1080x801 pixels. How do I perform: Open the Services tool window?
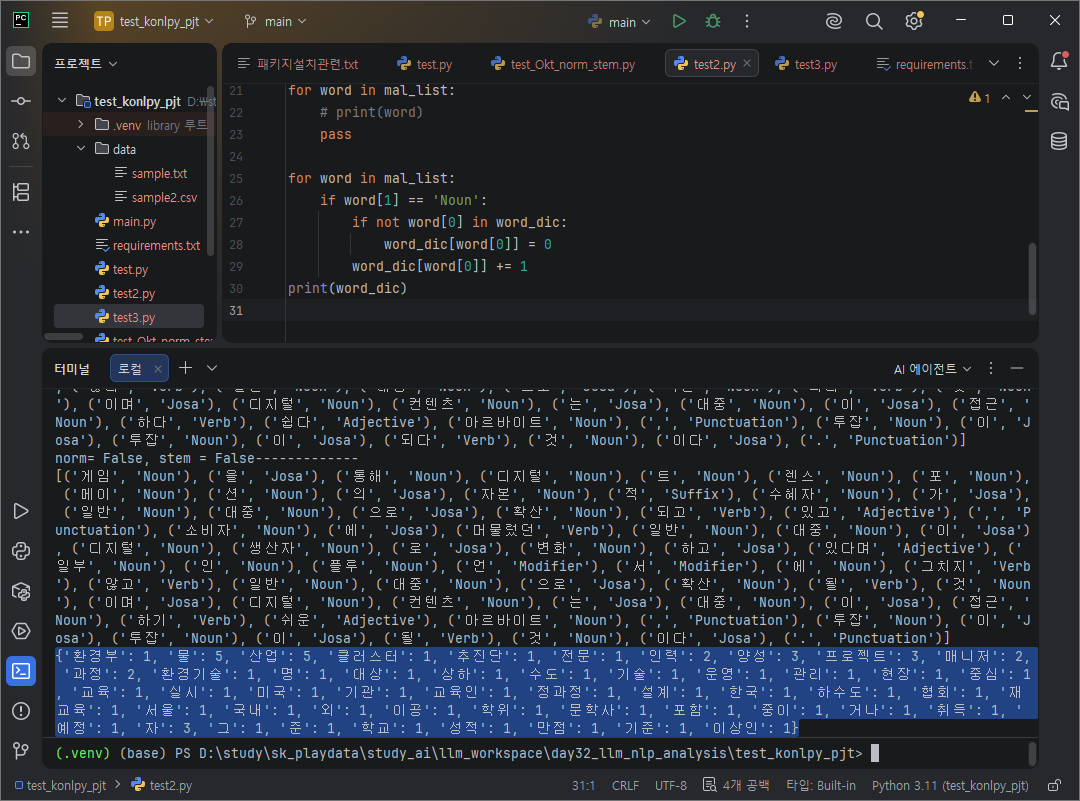[x=21, y=631]
